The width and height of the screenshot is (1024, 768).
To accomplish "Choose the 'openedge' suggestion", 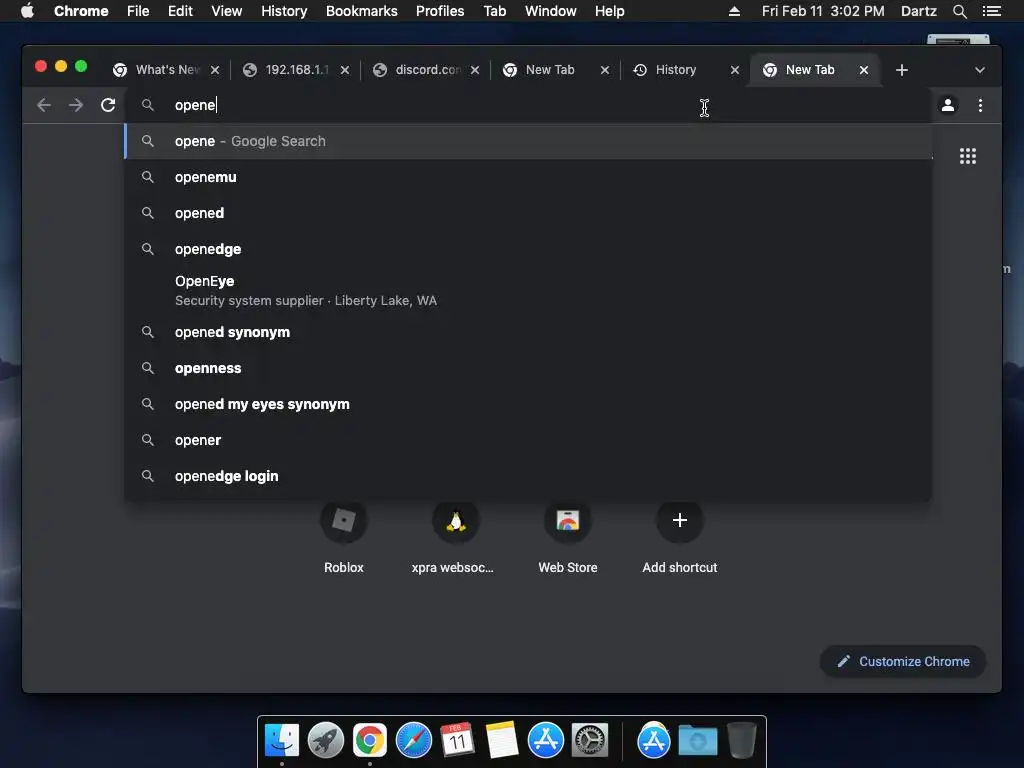I will (528, 249).
